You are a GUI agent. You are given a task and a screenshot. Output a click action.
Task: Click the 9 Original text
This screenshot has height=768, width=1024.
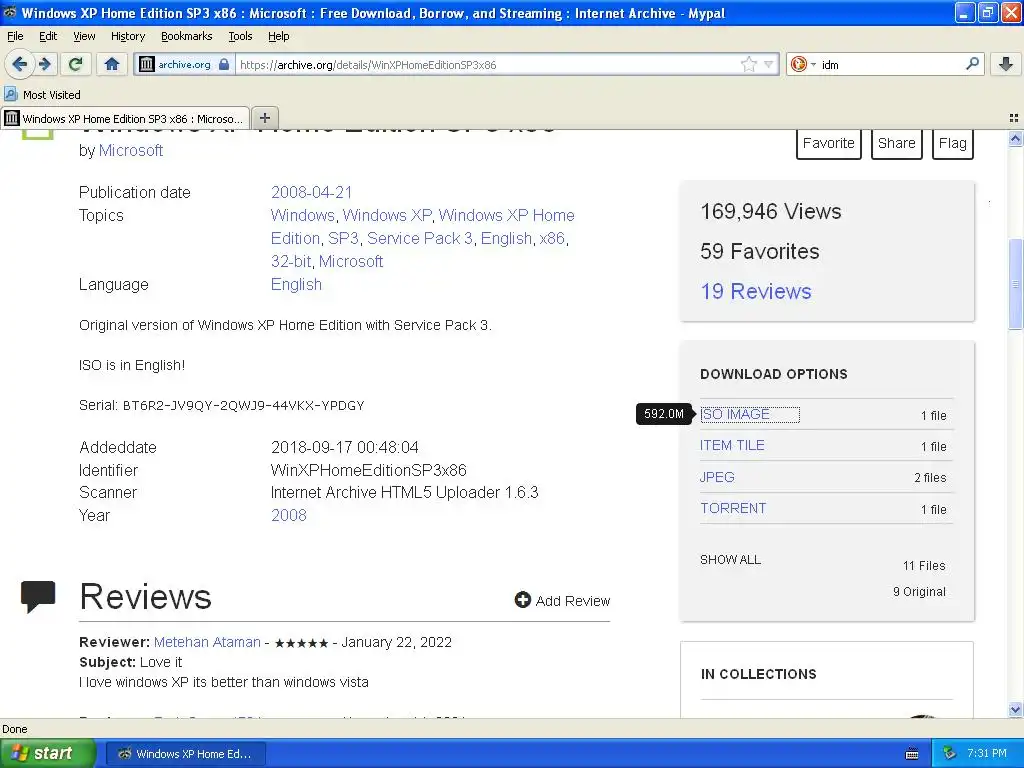(x=920, y=592)
